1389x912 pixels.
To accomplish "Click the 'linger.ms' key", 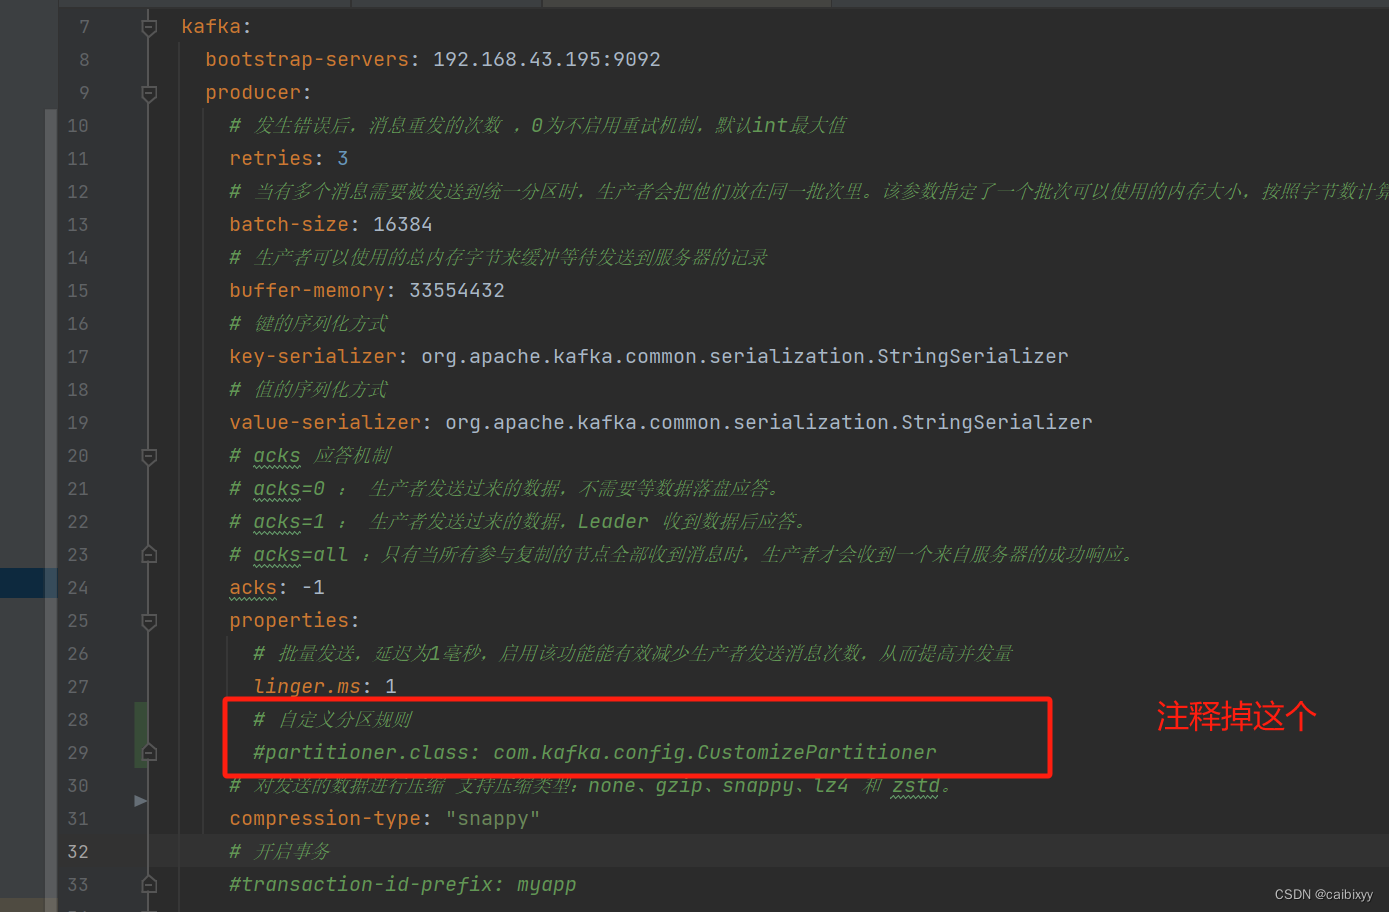I will pyautogui.click(x=307, y=687).
